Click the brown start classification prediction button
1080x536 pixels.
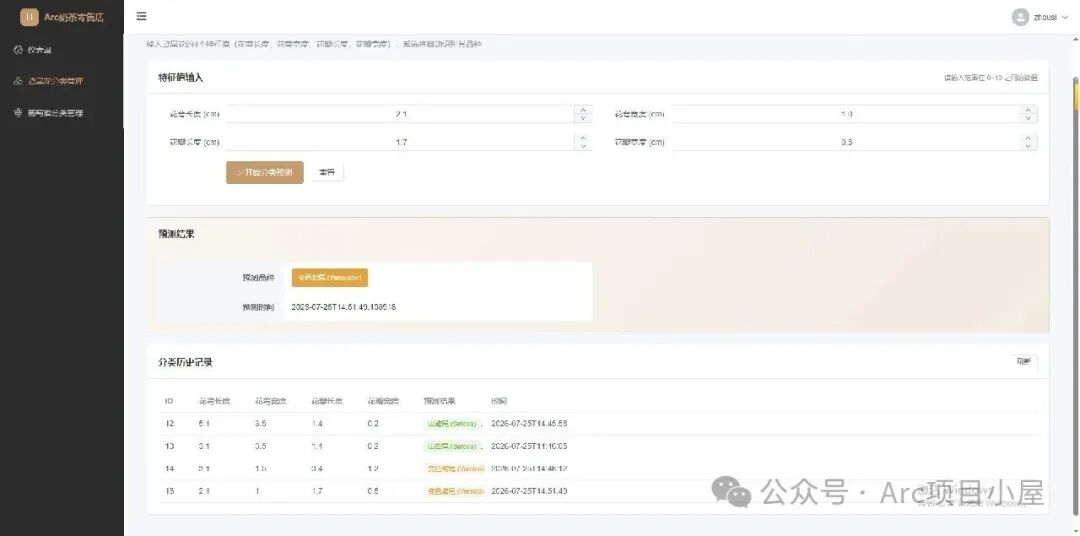point(264,172)
